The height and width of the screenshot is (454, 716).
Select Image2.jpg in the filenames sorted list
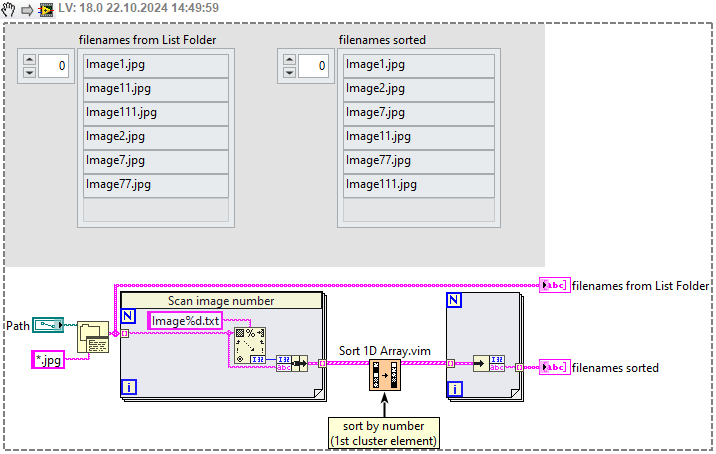(419, 90)
